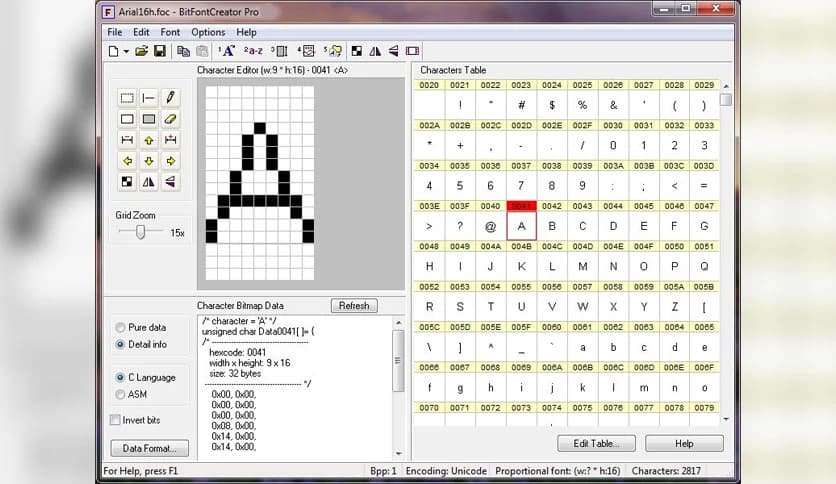Open the New file dropdown arrow
This screenshot has height=484, width=836.
(126, 52)
